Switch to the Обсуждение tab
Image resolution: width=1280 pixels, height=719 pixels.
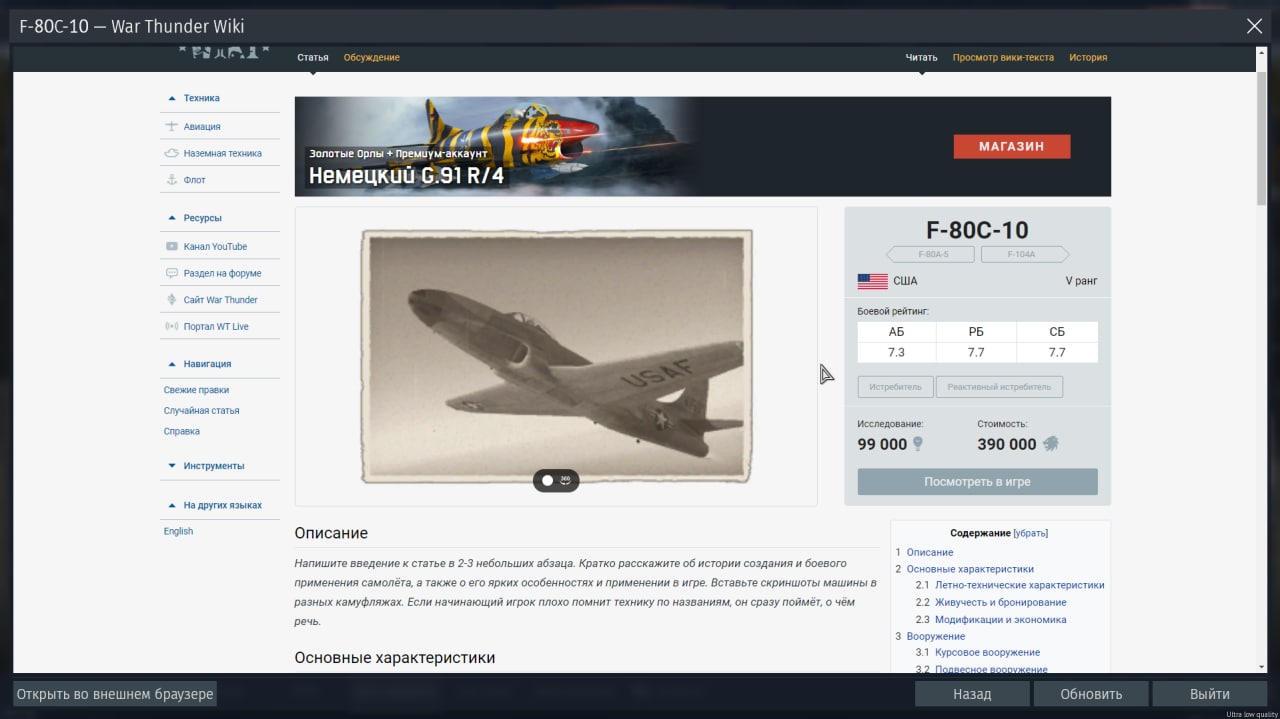point(372,57)
